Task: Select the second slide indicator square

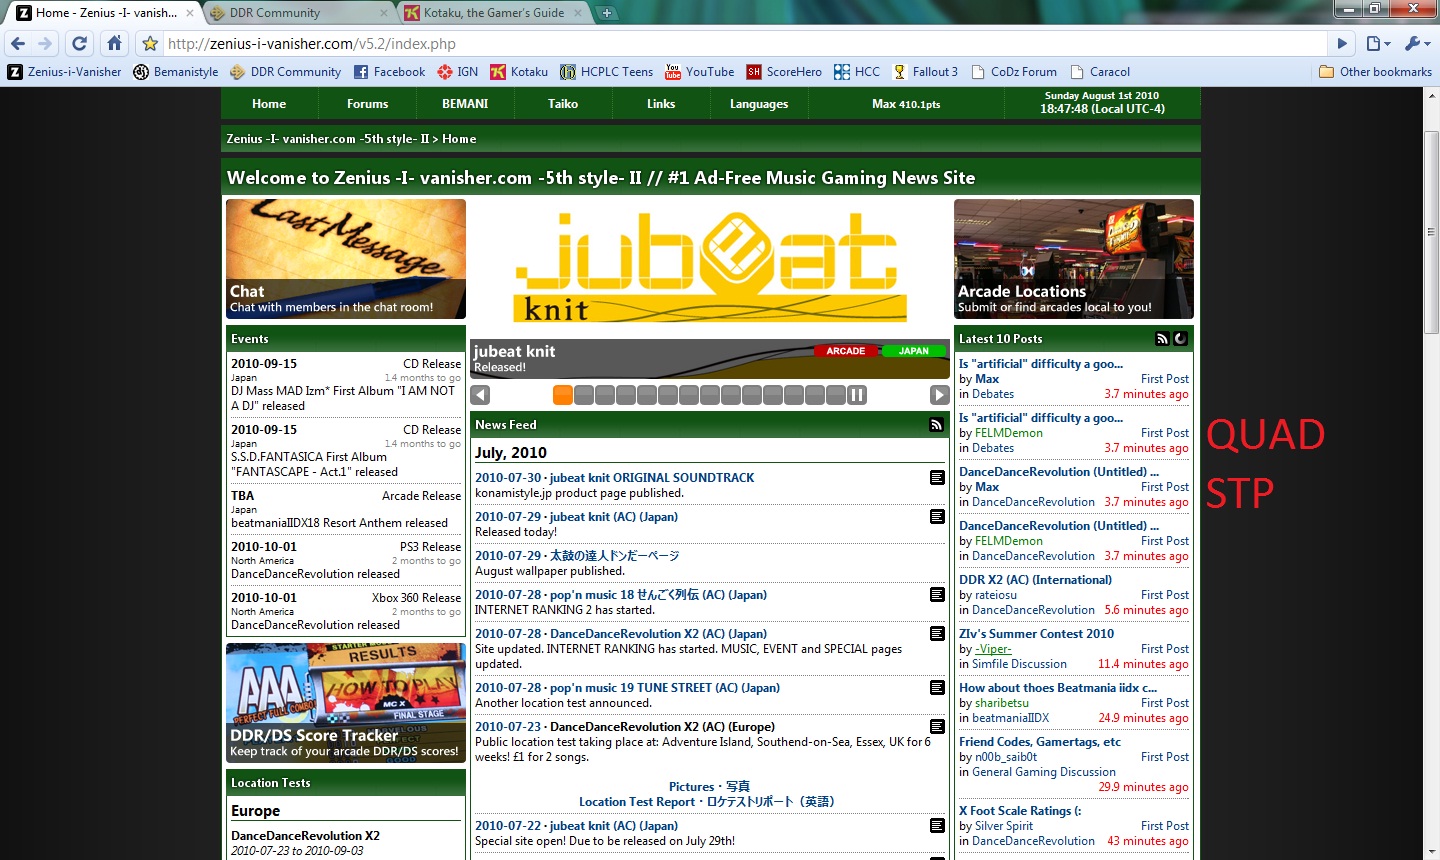Action: coord(584,395)
